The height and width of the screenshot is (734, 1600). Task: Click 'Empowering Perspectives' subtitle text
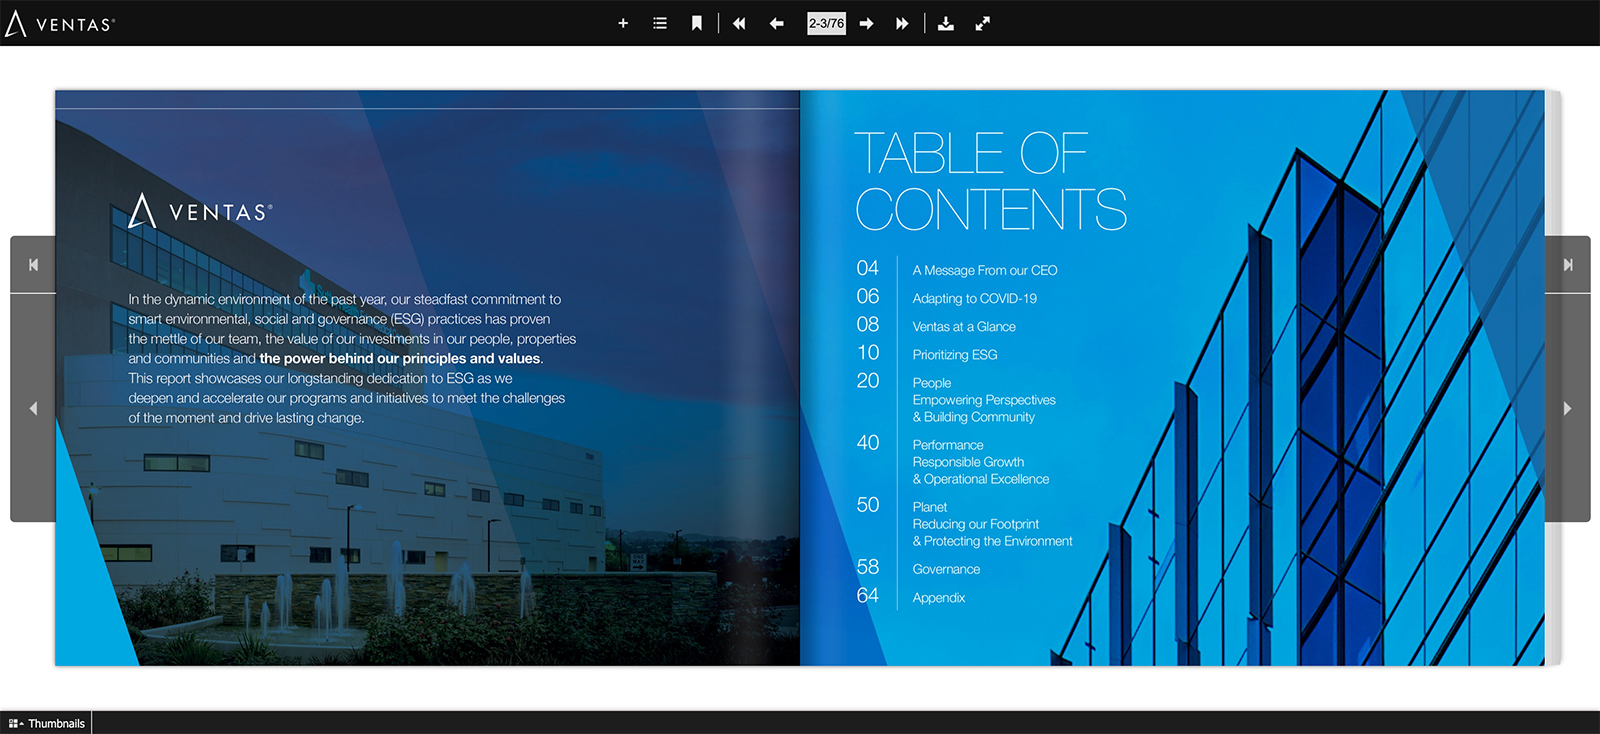point(984,400)
